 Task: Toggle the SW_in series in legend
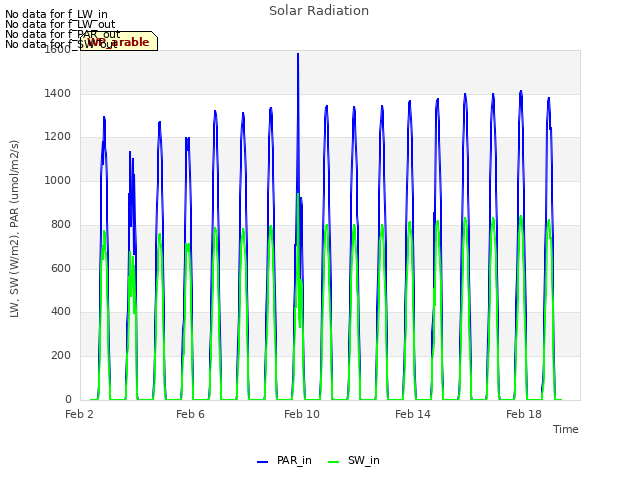[354, 460]
